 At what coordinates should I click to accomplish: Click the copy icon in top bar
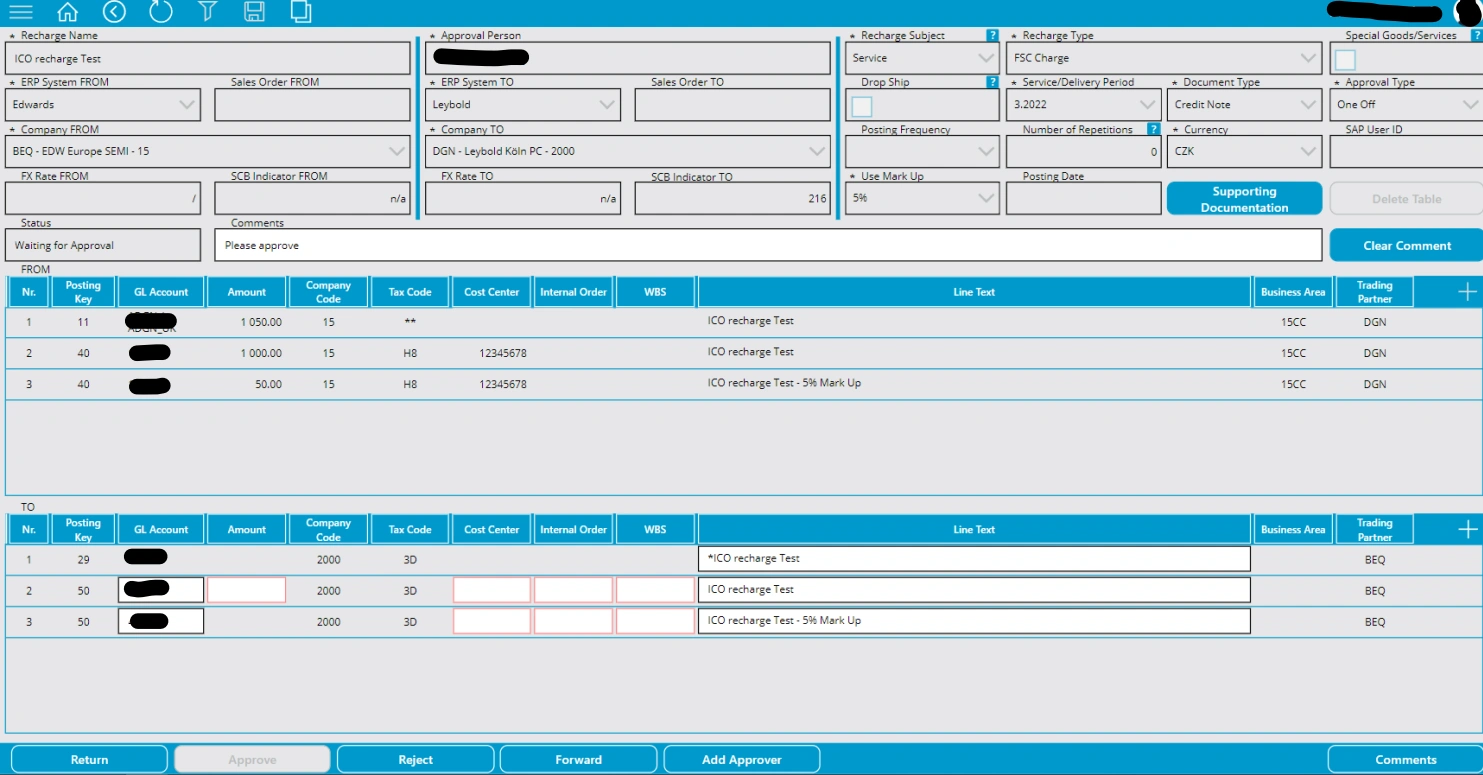click(x=300, y=12)
